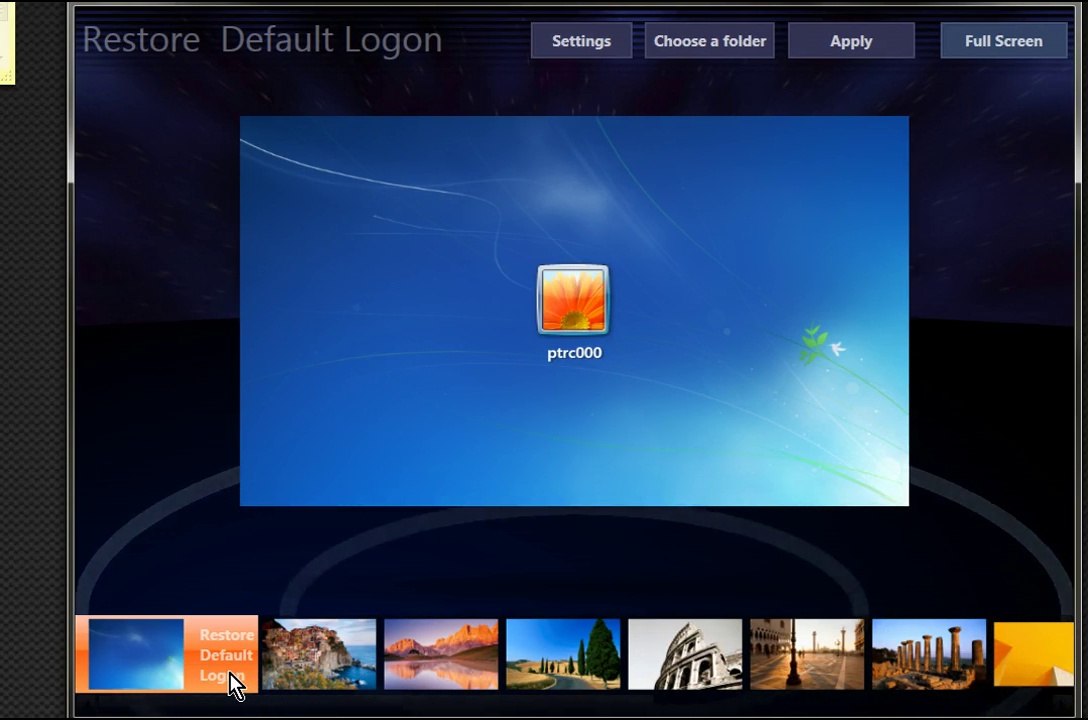This screenshot has height=720, width=1088.
Task: Select the black-and-white Colosseum thumbnail
Action: click(x=685, y=654)
